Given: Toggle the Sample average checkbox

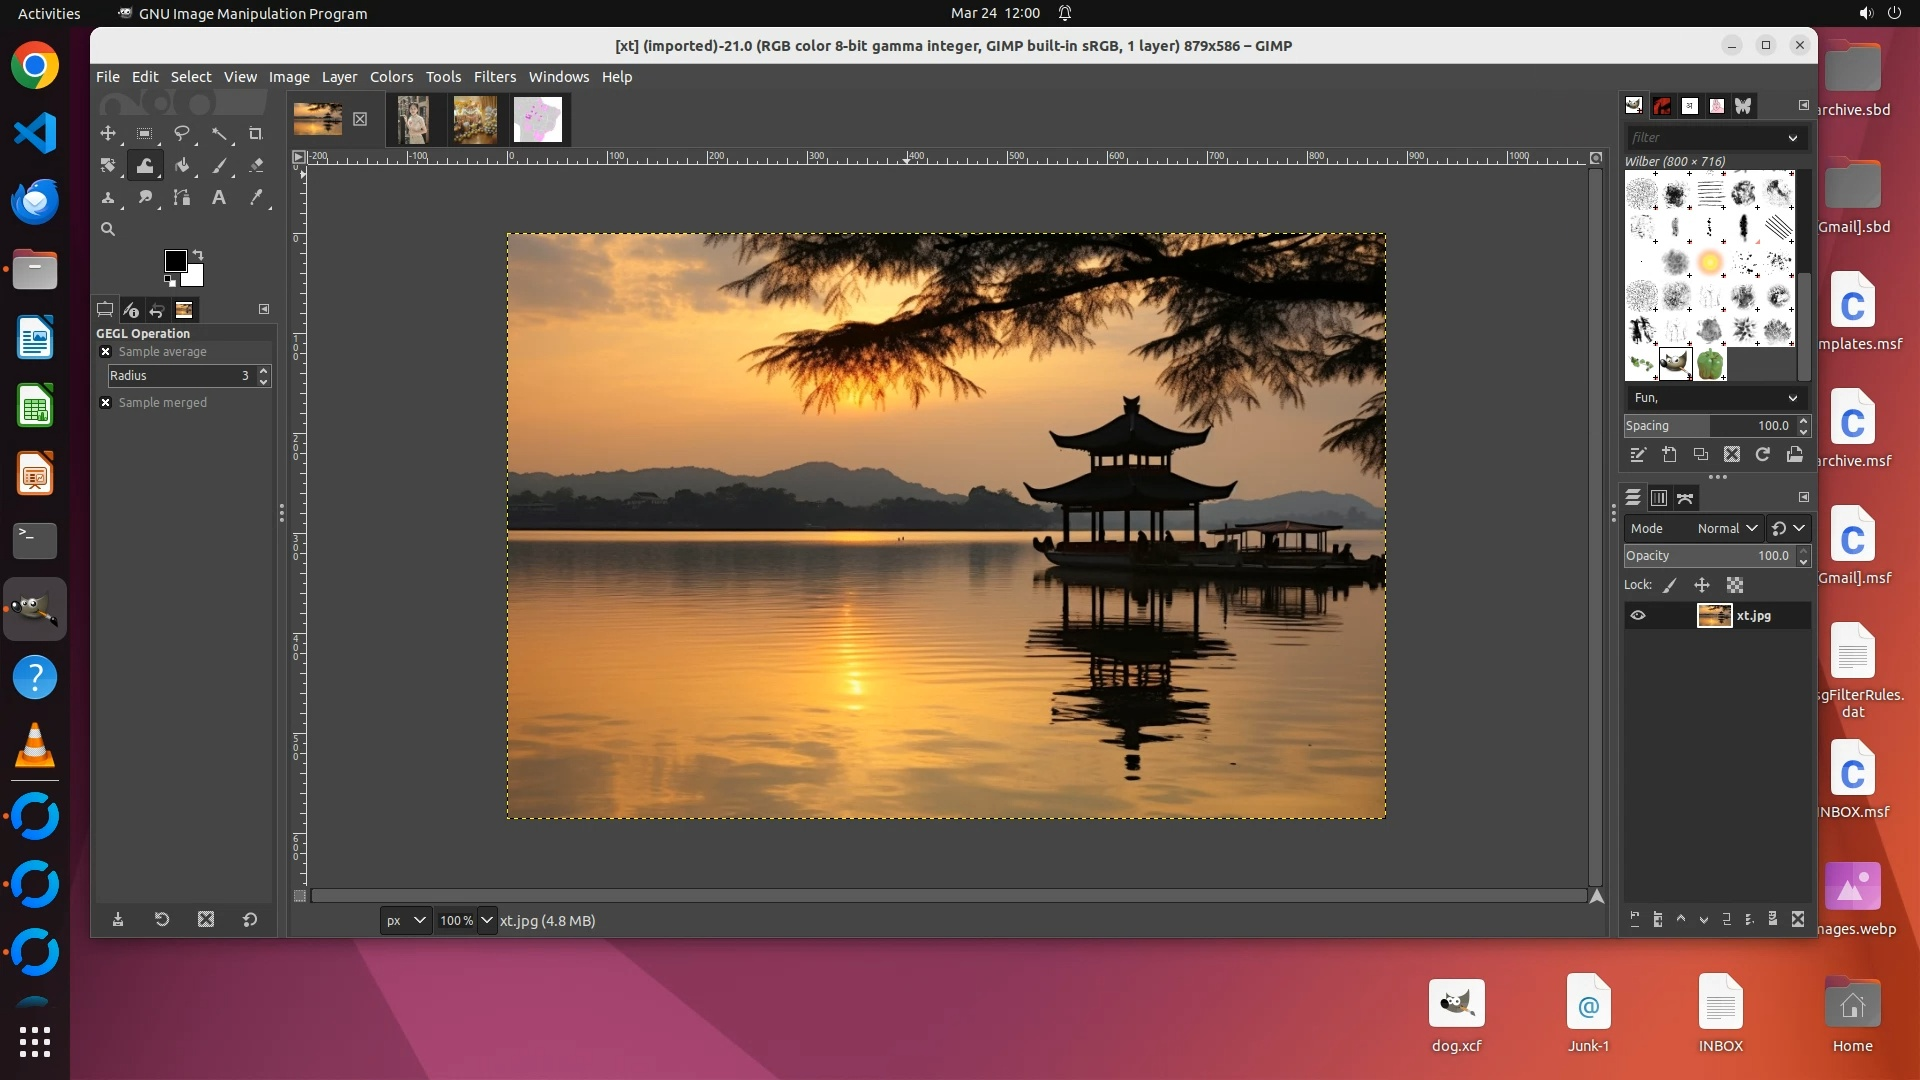Looking at the screenshot, I should point(106,352).
